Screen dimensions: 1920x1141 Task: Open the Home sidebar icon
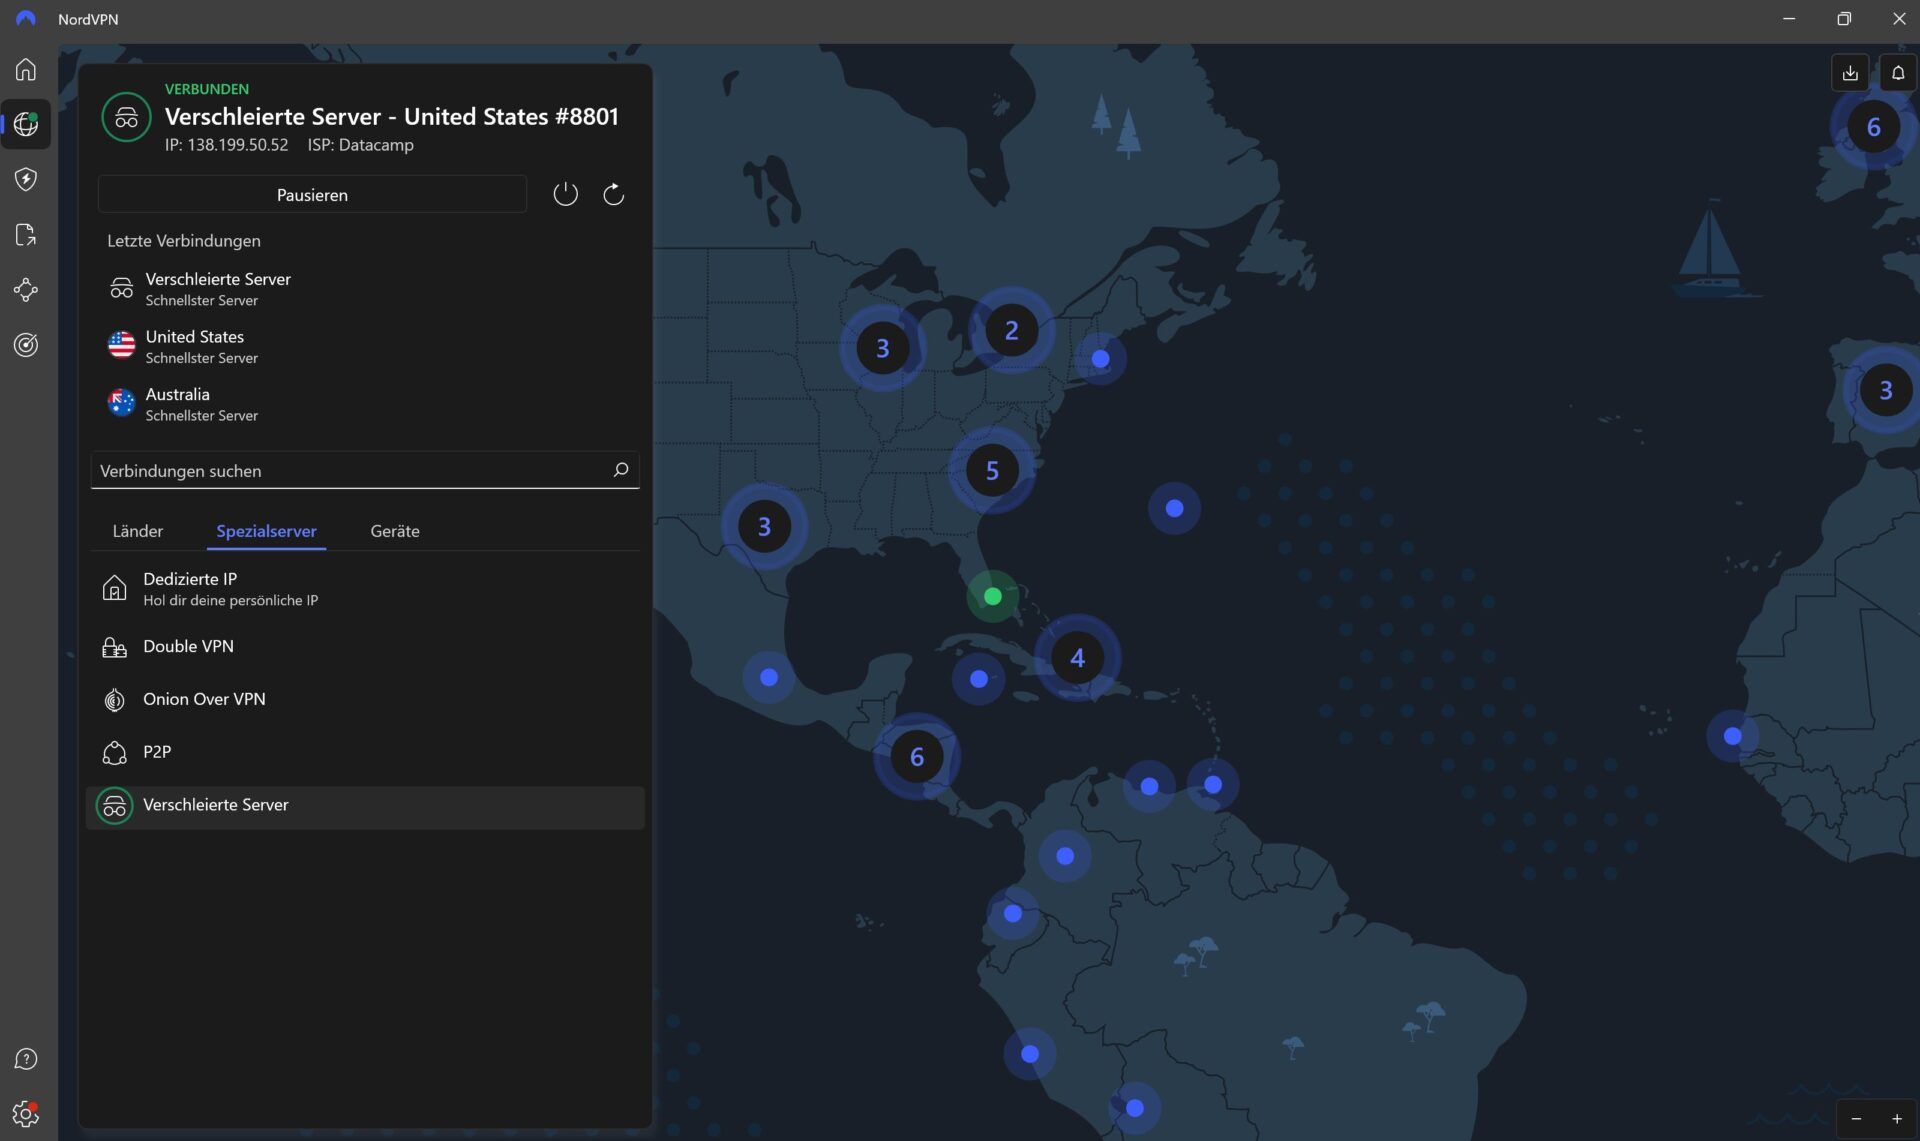pos(26,69)
